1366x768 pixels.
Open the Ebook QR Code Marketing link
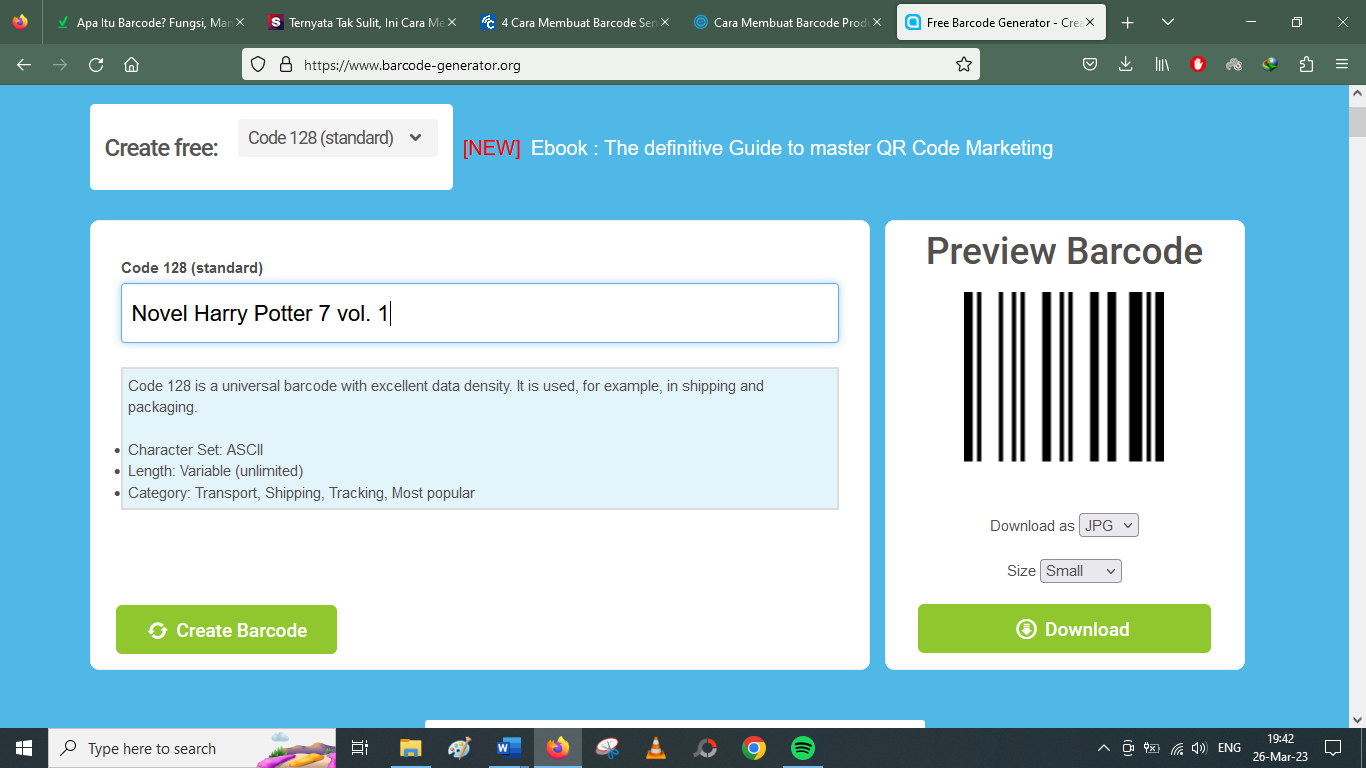[792, 148]
